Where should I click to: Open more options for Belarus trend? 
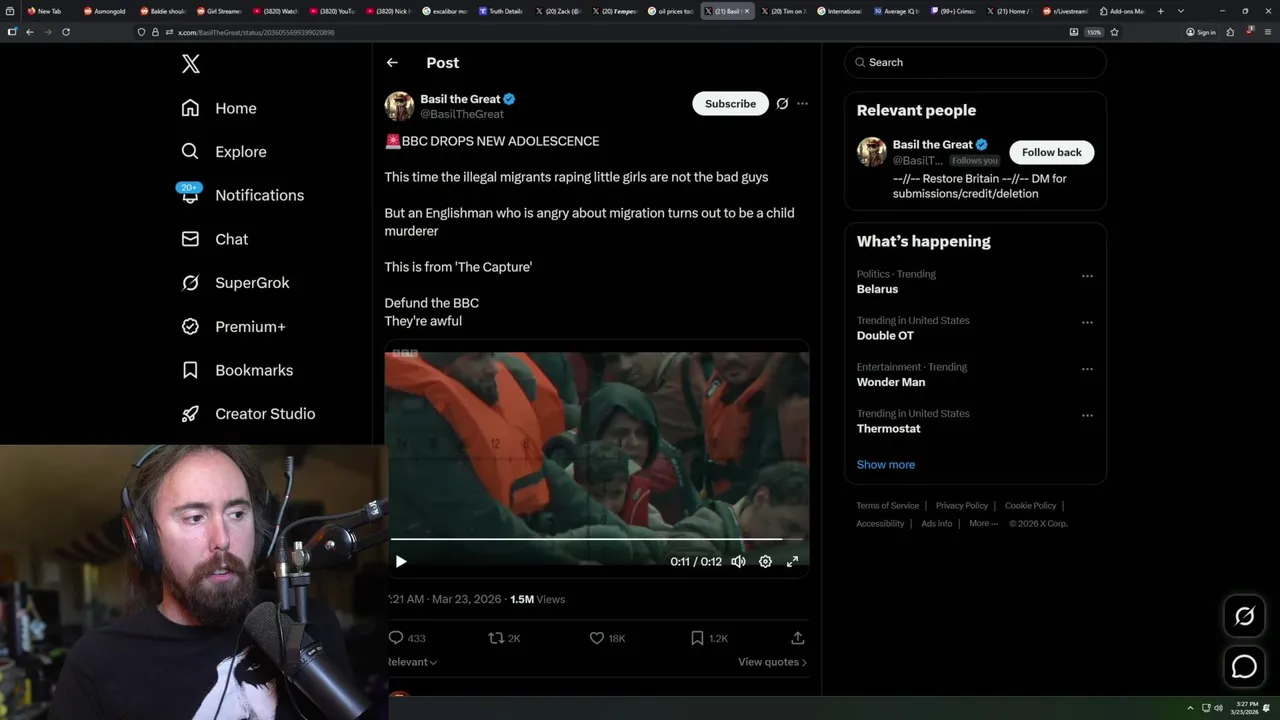point(1087,276)
